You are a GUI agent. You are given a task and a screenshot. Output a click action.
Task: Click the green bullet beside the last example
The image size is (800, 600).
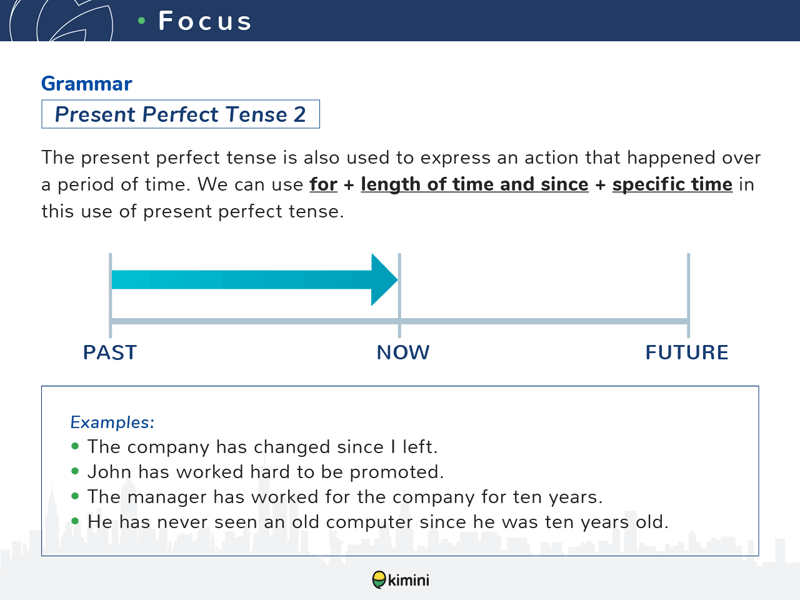[76, 521]
